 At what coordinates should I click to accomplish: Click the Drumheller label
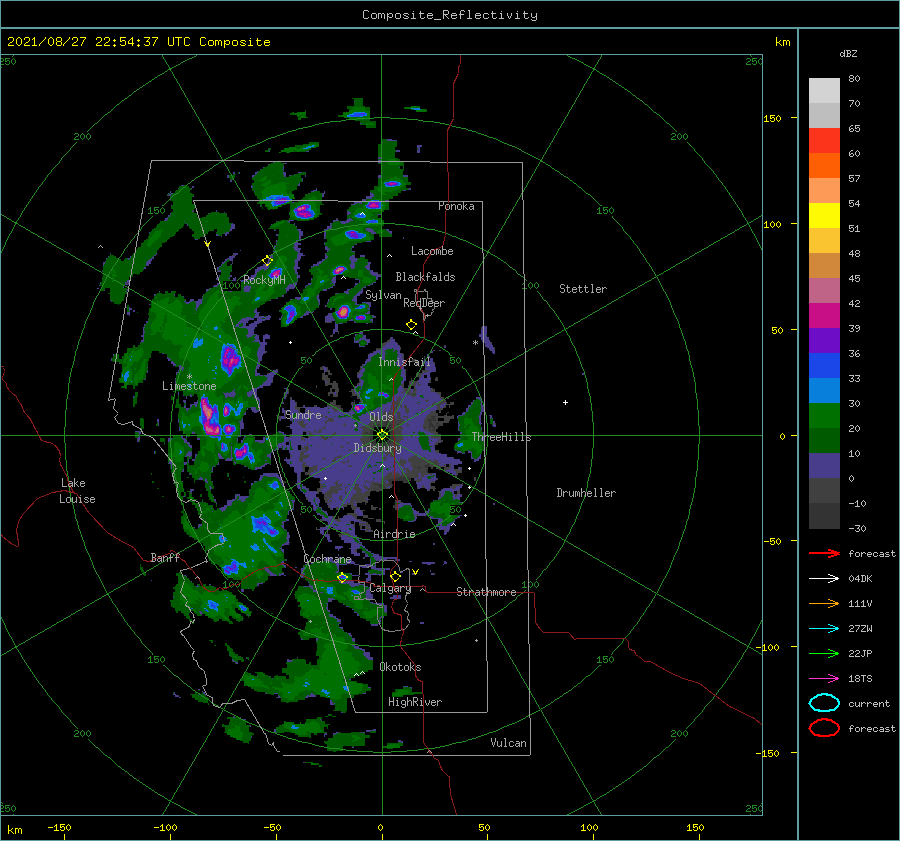pyautogui.click(x=586, y=493)
